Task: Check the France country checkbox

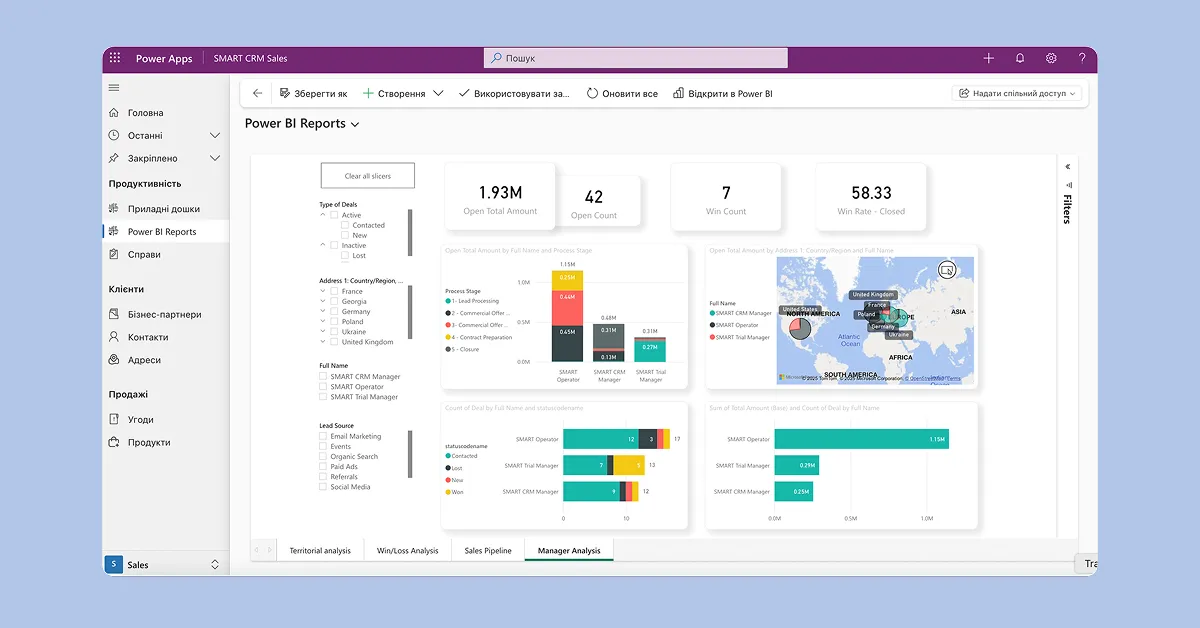Action: tap(334, 291)
